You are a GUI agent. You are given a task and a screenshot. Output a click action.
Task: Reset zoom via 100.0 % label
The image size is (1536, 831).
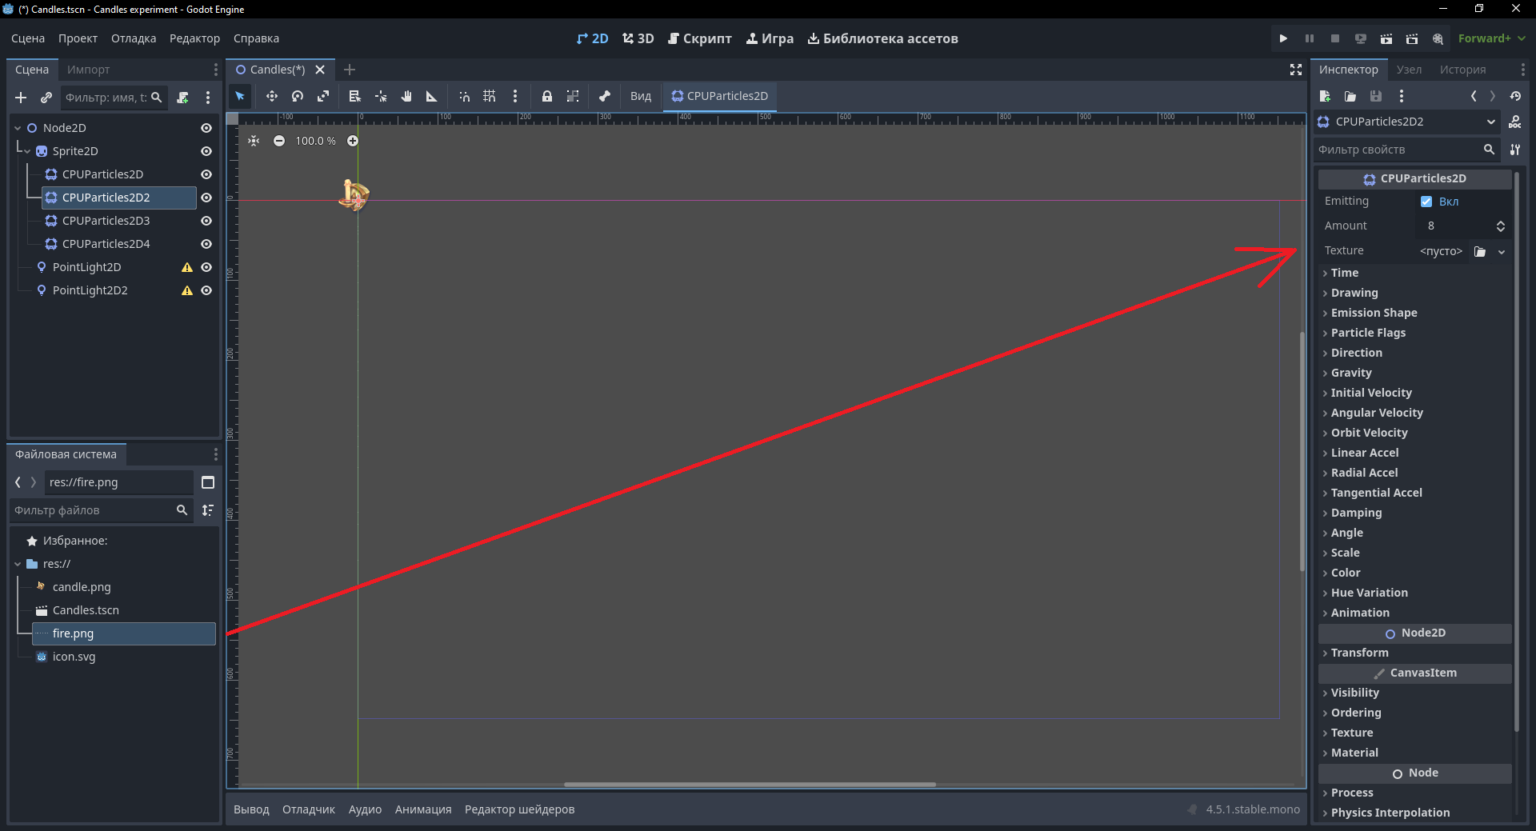point(315,141)
